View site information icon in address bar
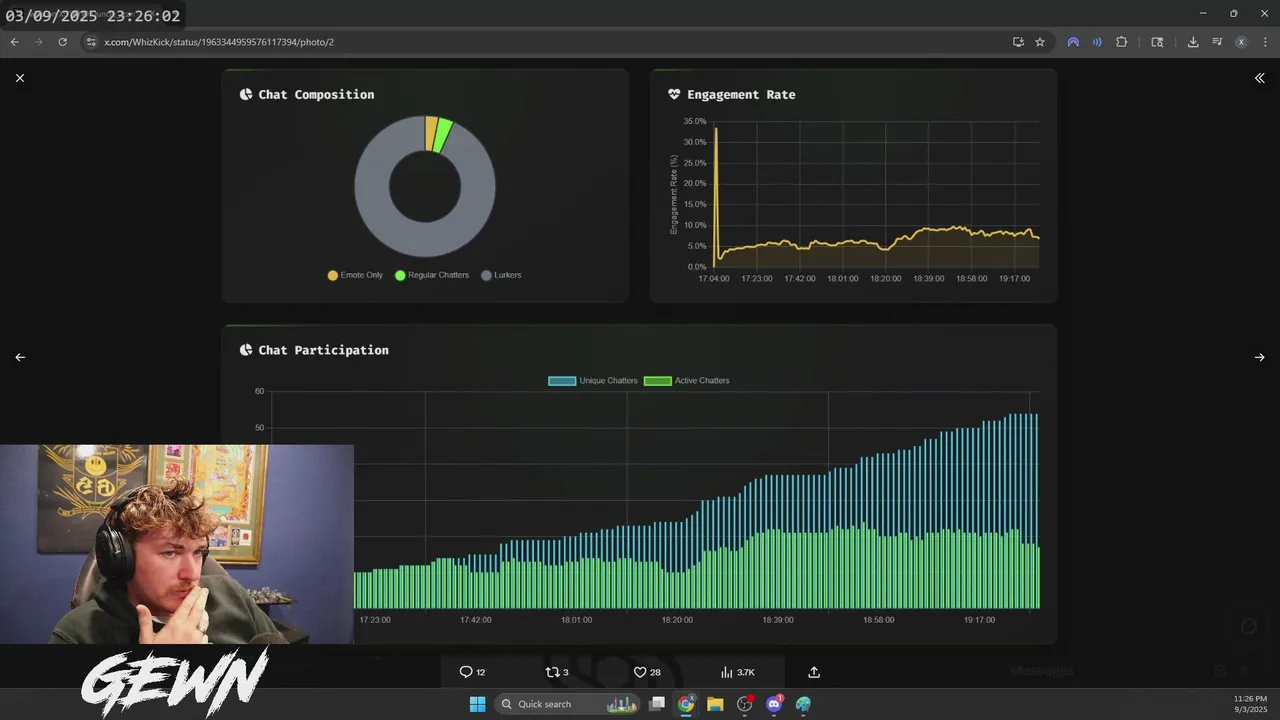This screenshot has width=1280, height=720. (91, 42)
